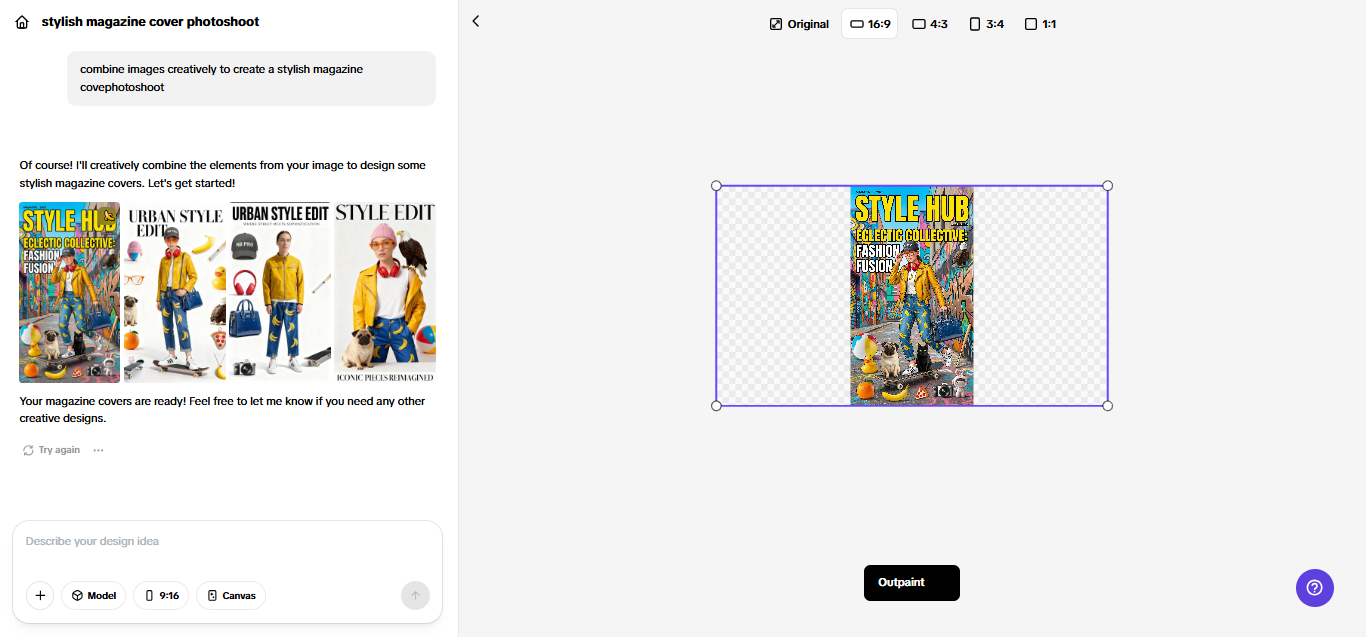Click the Outpaint button
This screenshot has height=637, width=1366.
click(x=912, y=583)
